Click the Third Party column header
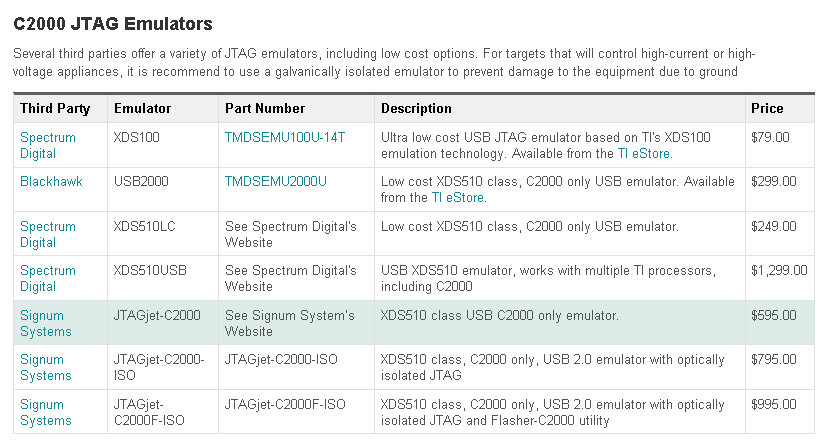 [x=55, y=108]
